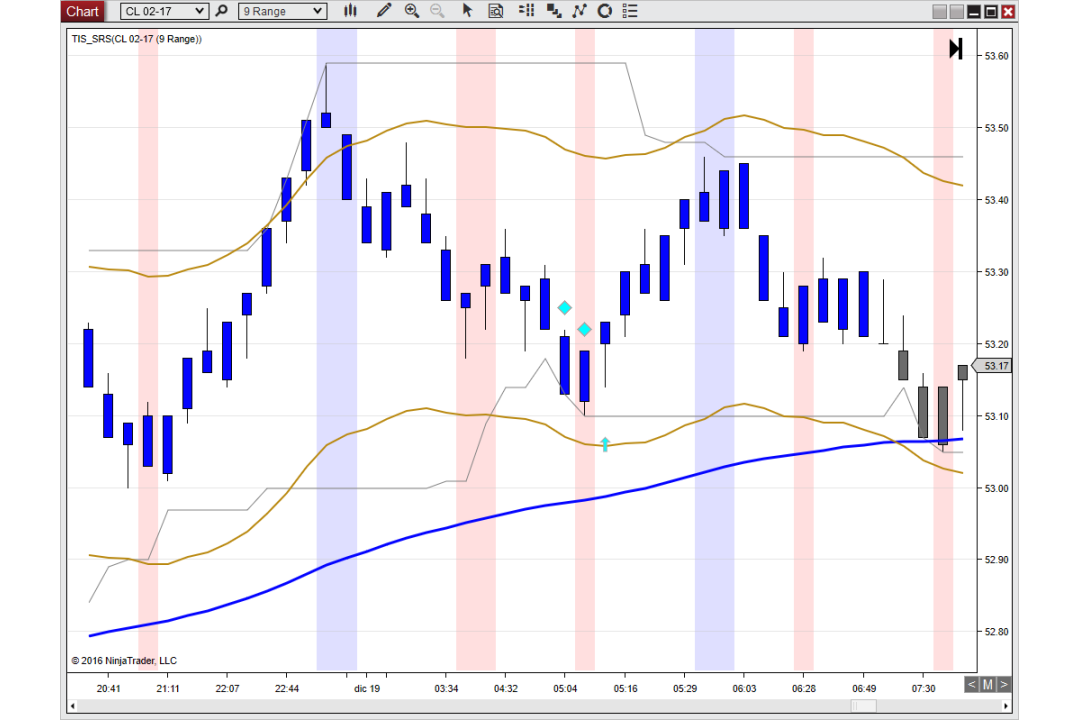Click the 'dic 19' date label
Screen dimensions: 1080x720
(x=367, y=688)
